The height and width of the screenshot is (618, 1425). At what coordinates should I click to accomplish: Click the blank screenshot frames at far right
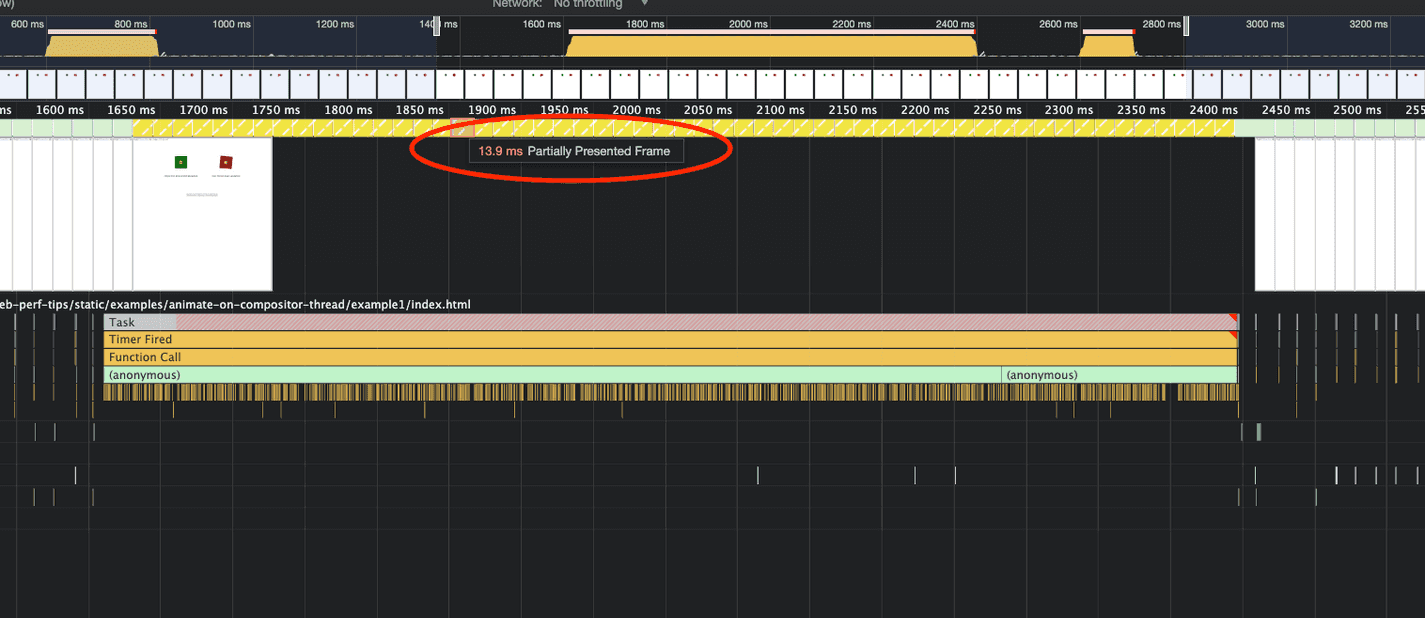(x=1338, y=213)
